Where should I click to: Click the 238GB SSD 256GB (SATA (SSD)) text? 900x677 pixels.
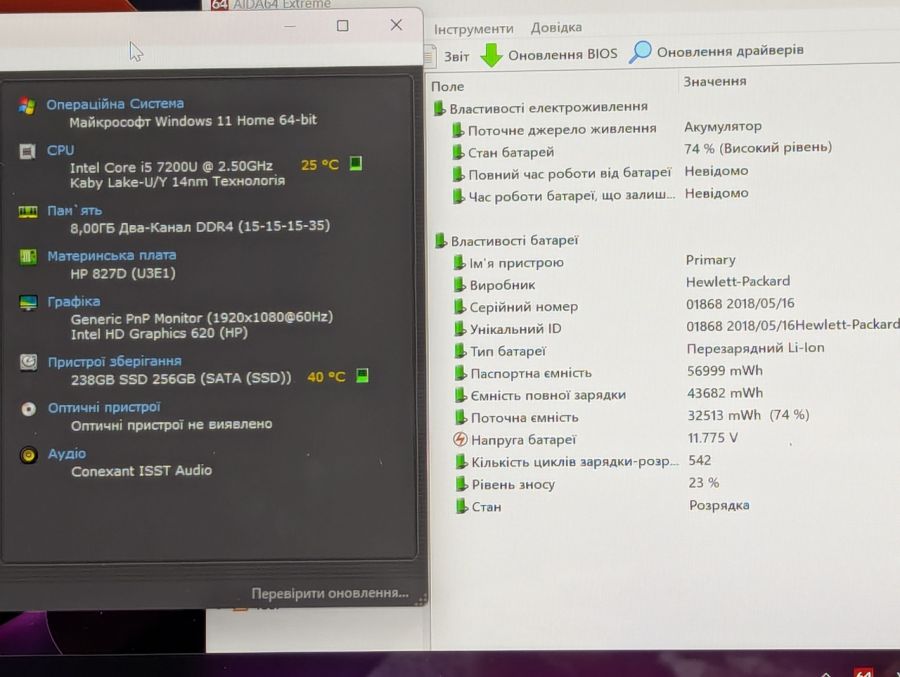point(181,379)
